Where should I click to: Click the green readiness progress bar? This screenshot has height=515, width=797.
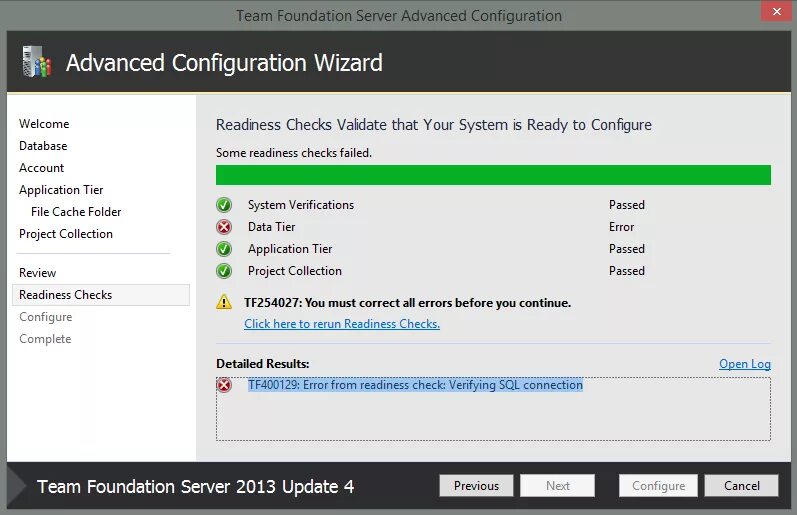pyautogui.click(x=493, y=175)
